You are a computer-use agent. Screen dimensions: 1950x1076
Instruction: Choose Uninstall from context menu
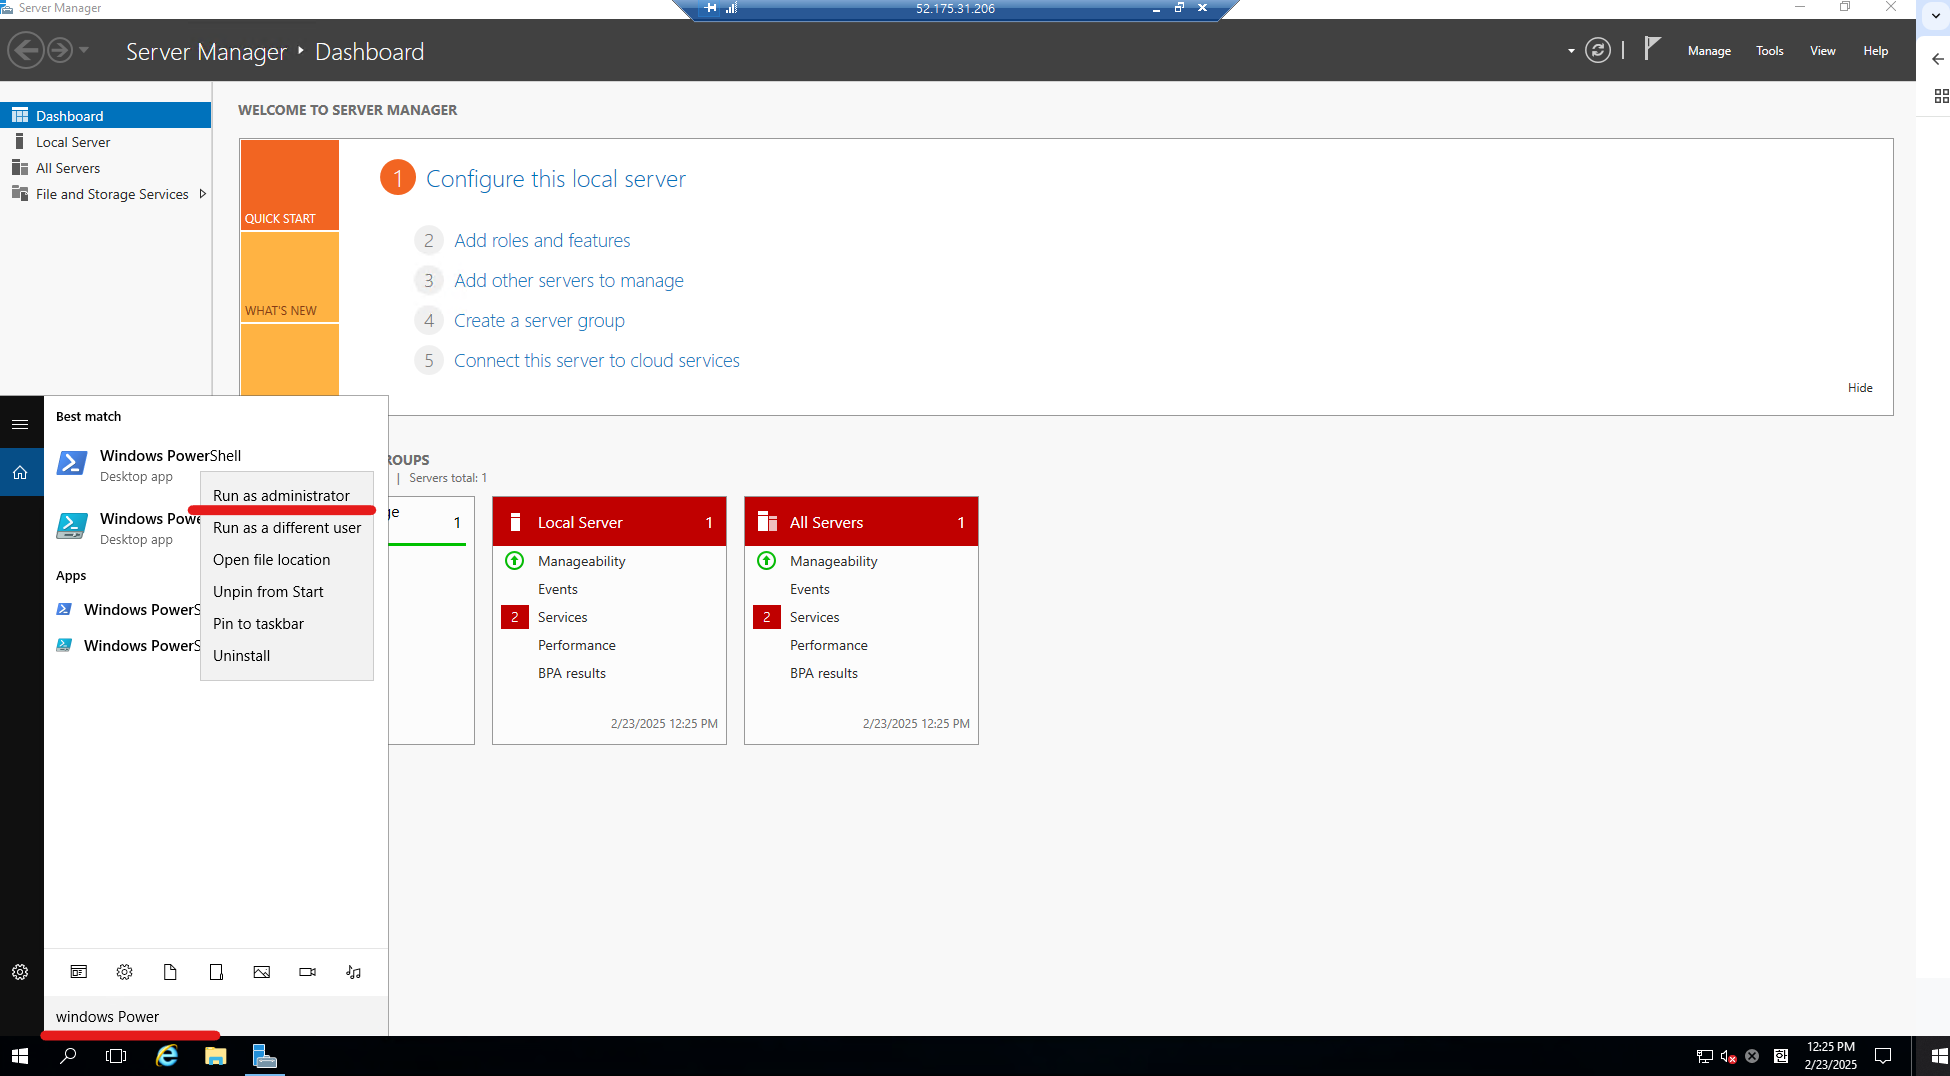pyautogui.click(x=287, y=656)
